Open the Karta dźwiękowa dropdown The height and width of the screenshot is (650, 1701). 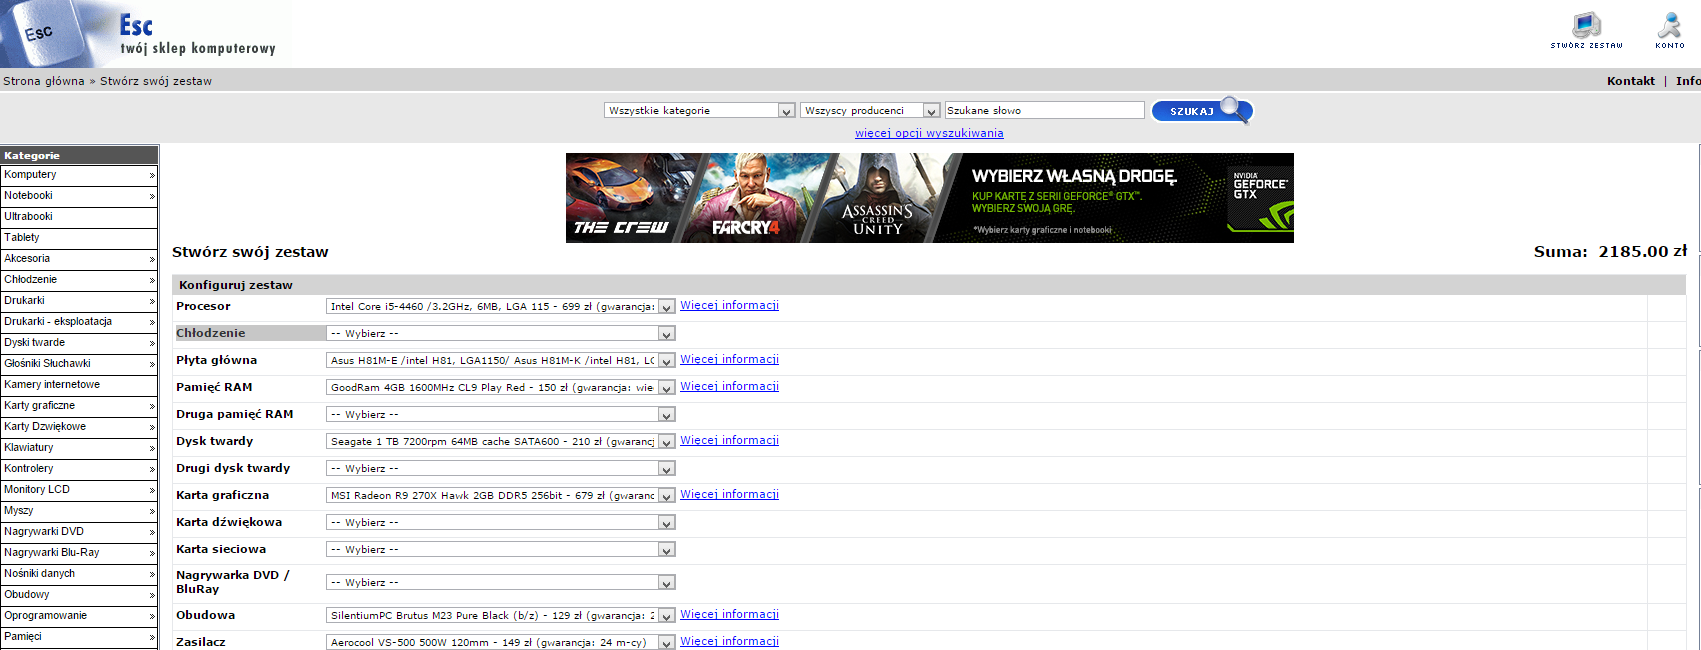[x=501, y=523]
